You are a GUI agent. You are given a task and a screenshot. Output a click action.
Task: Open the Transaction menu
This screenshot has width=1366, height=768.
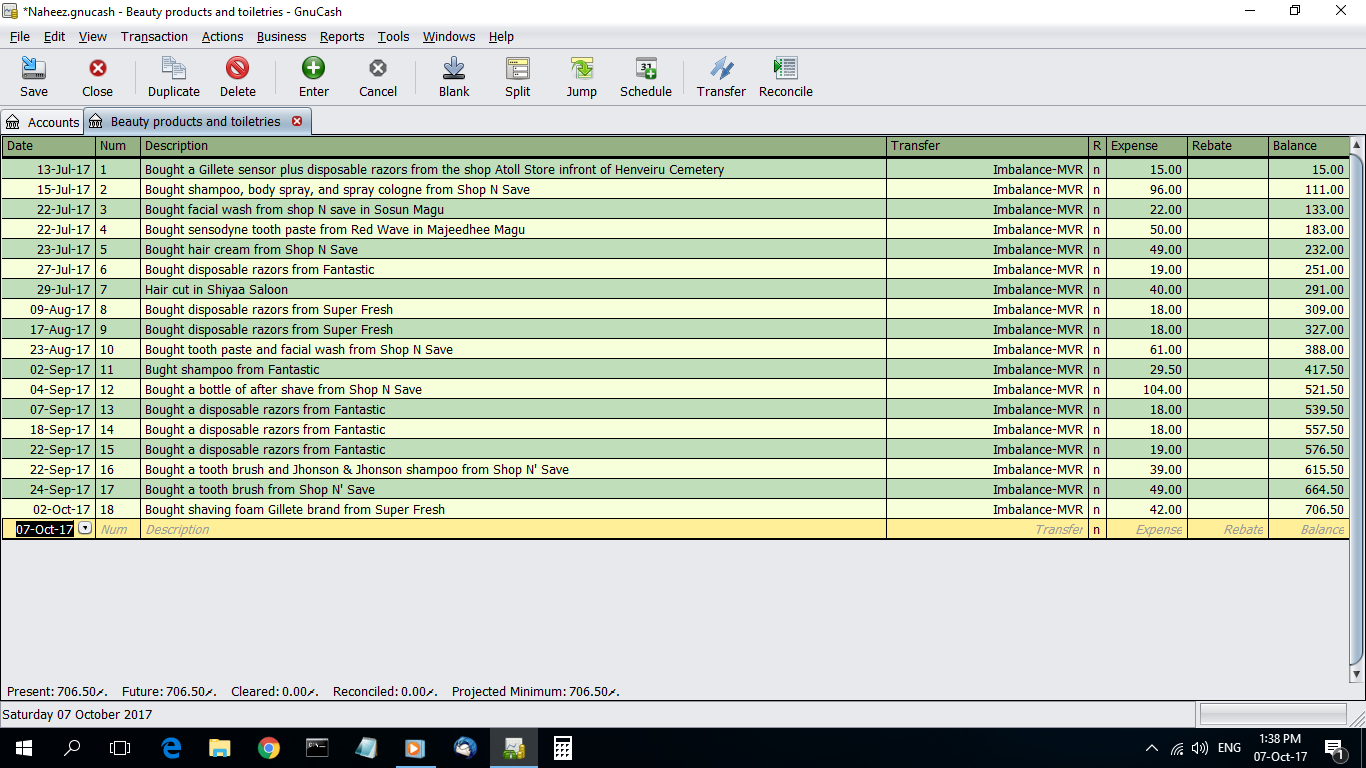click(x=154, y=36)
